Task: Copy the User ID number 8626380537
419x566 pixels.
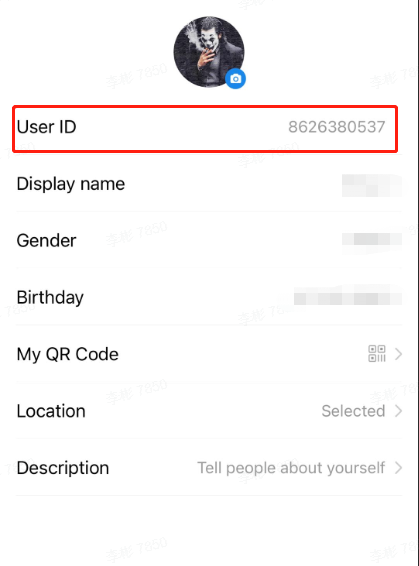Action: coord(337,127)
